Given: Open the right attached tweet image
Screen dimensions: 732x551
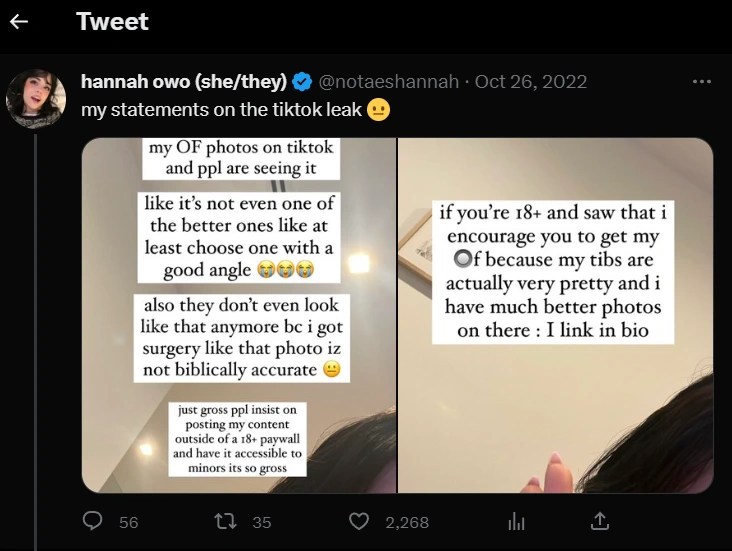Looking at the screenshot, I should 556,315.
